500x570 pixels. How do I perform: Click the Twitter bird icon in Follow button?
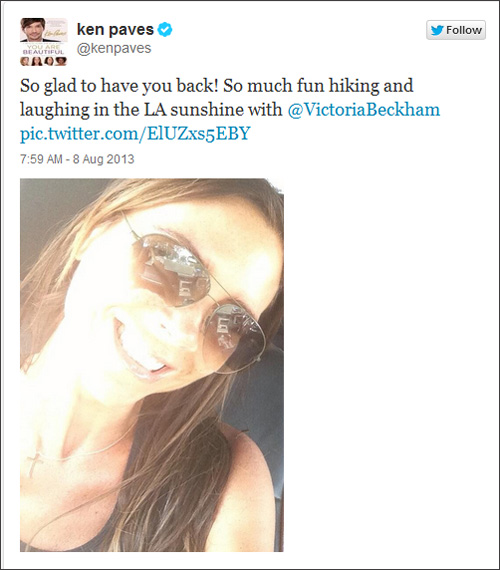pyautogui.click(x=437, y=30)
